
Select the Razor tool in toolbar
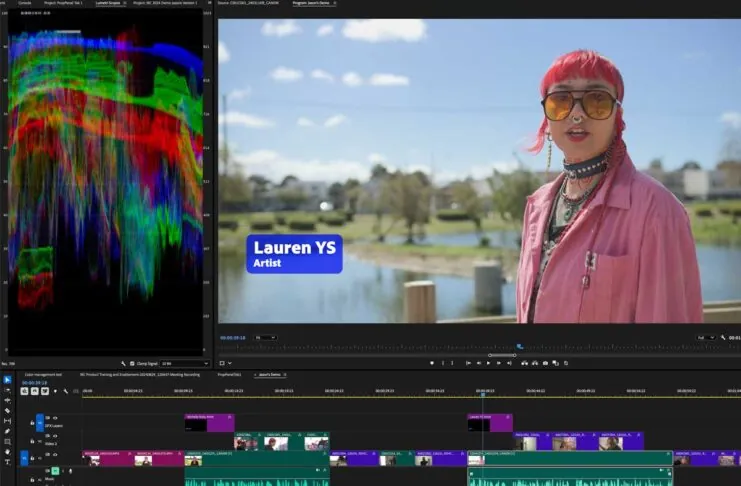pos(7,411)
